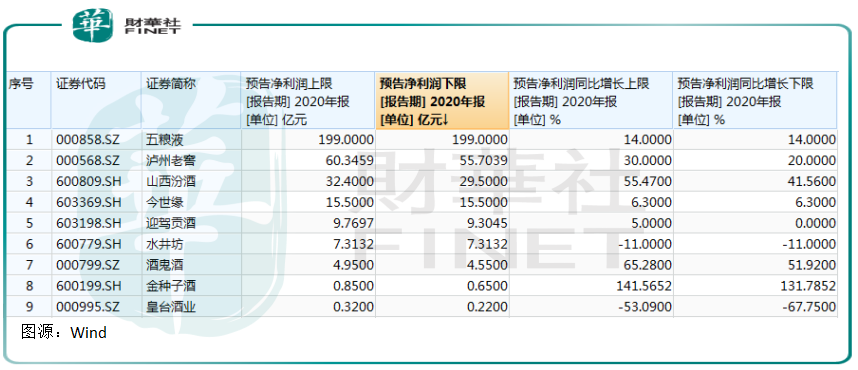Select the 0.8500 value cell
The width and height of the screenshot is (858, 370).
click(308, 287)
